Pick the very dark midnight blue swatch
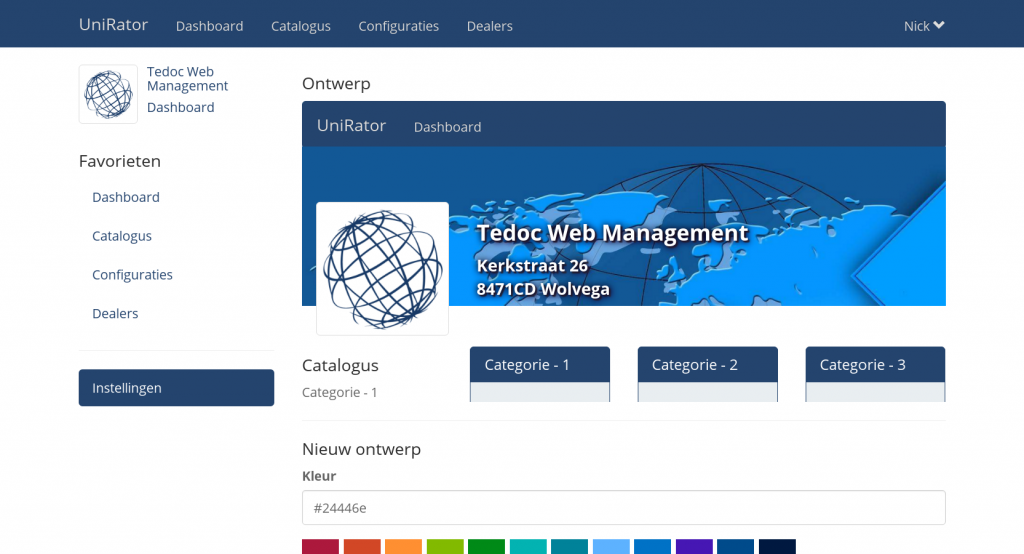Image resolution: width=1024 pixels, height=554 pixels. coord(777,546)
